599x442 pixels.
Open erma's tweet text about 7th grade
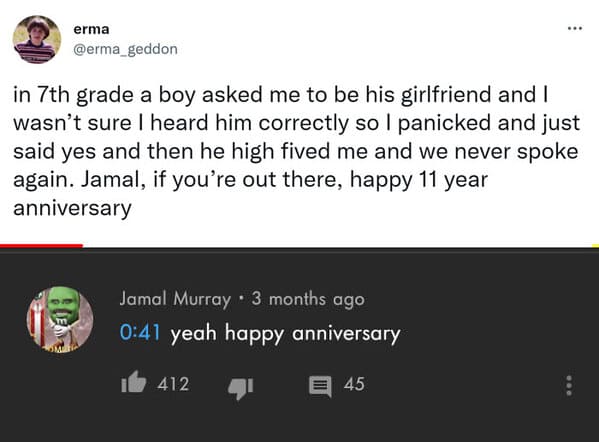click(296, 151)
